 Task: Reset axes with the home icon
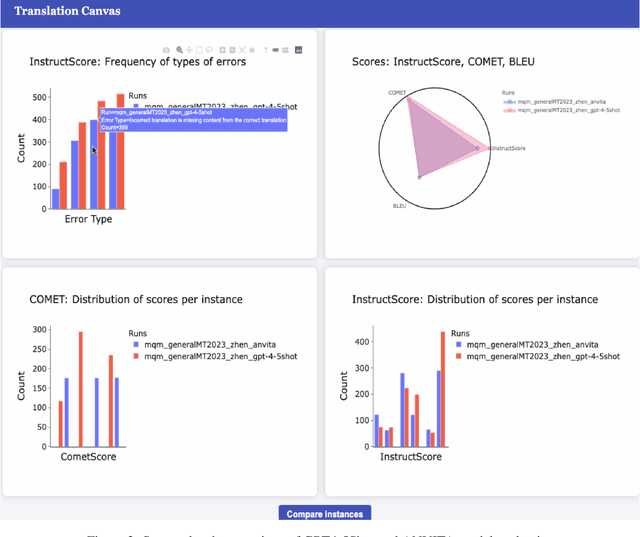click(x=251, y=49)
